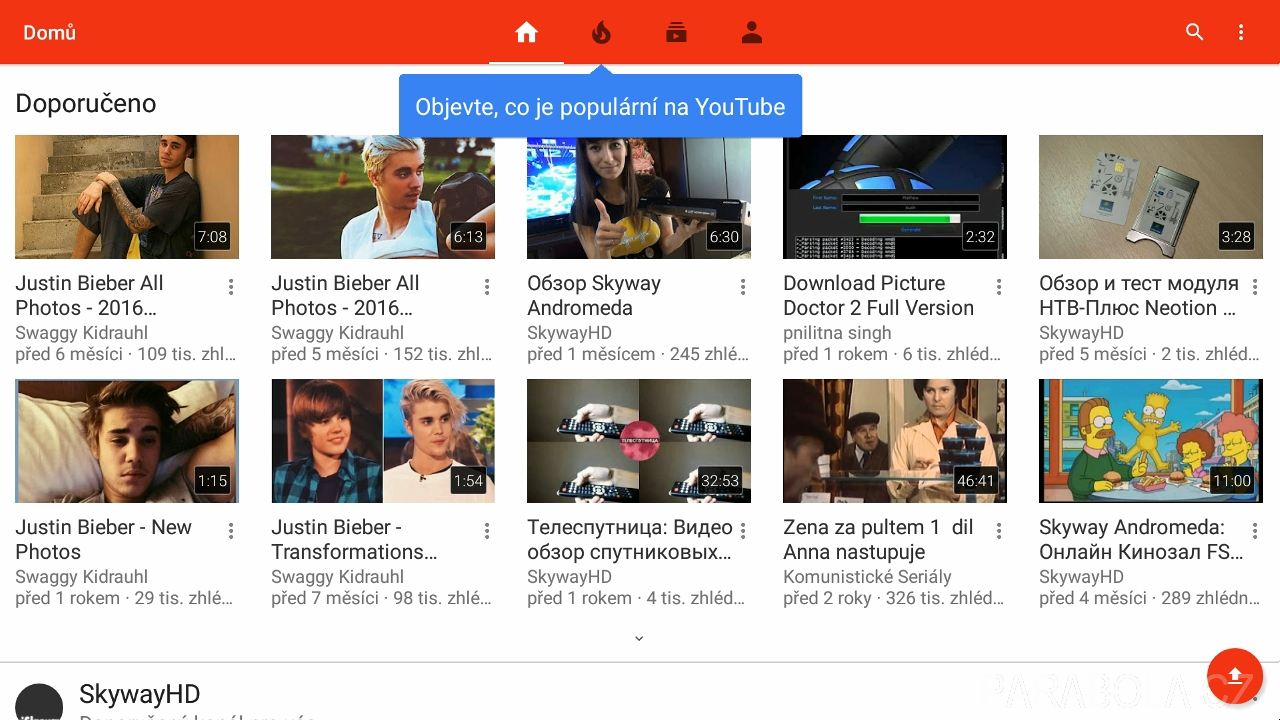This screenshot has width=1280, height=720.
Task: Click the 'Doporučeno' section heading
Action: pyautogui.click(x=86, y=103)
